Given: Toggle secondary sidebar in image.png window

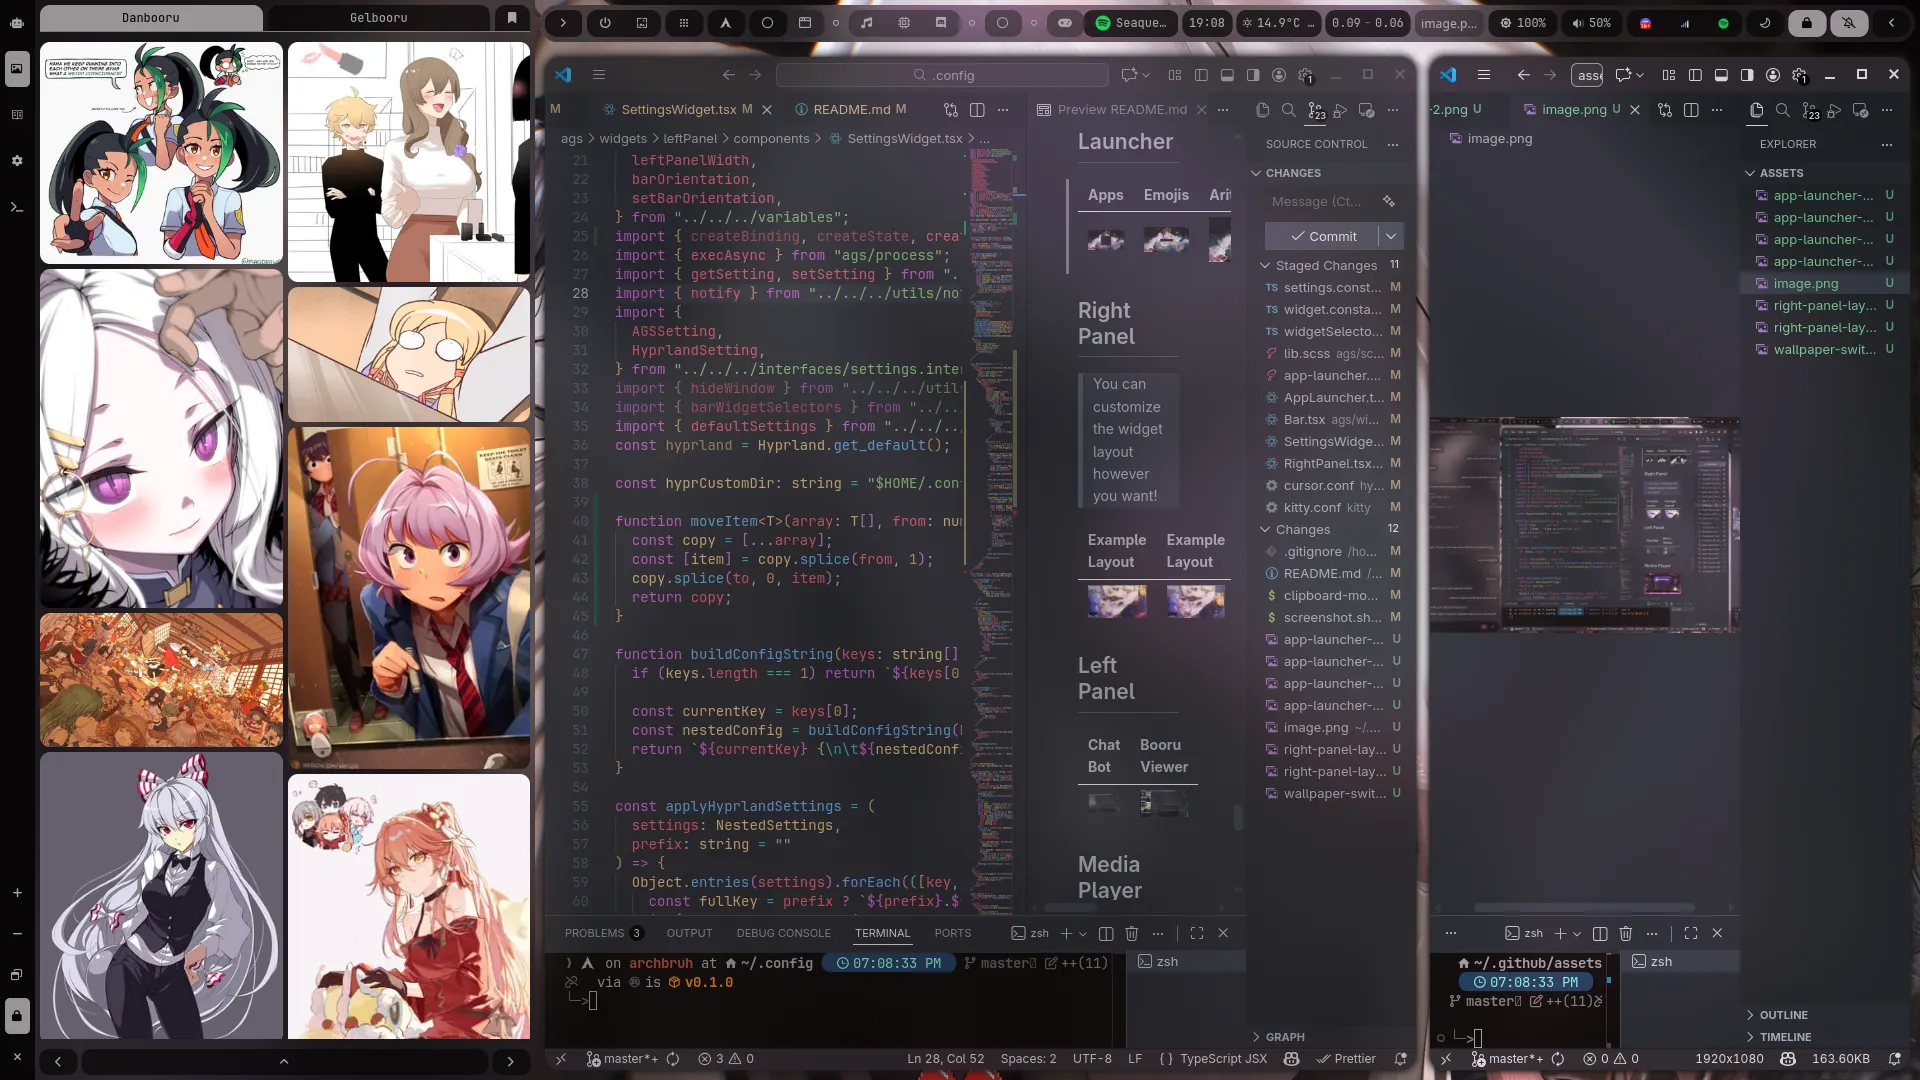Looking at the screenshot, I should click(1747, 75).
